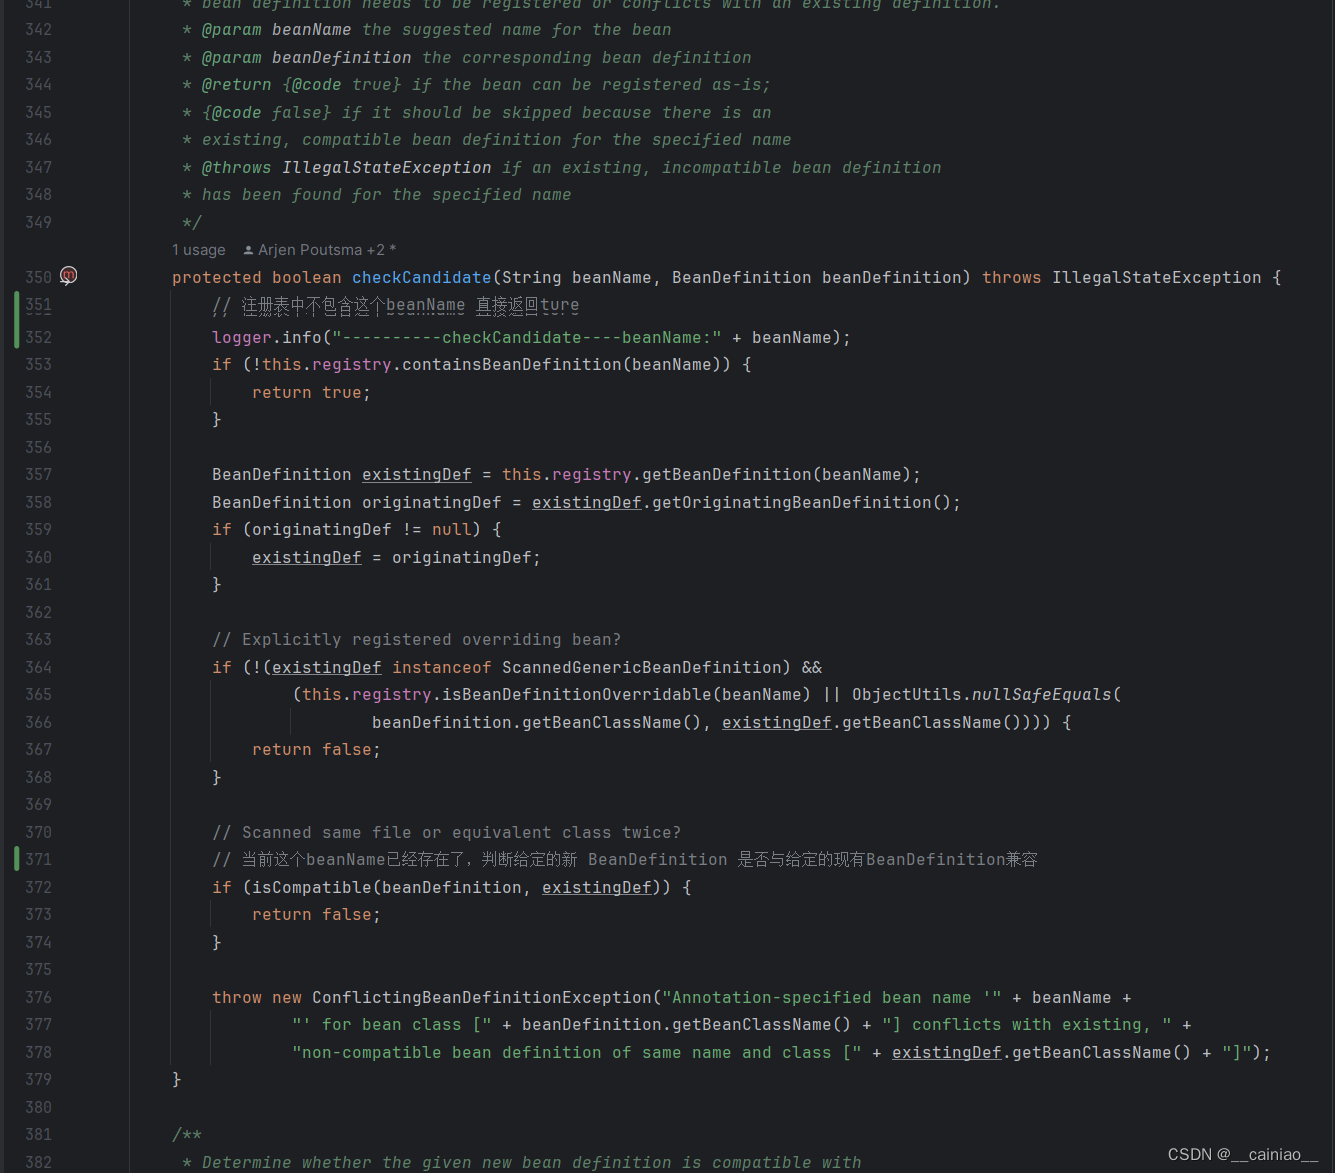The image size is (1335, 1173).
Task: Click isBeanDefinitionOverridable on line 365
Action: coord(576,695)
